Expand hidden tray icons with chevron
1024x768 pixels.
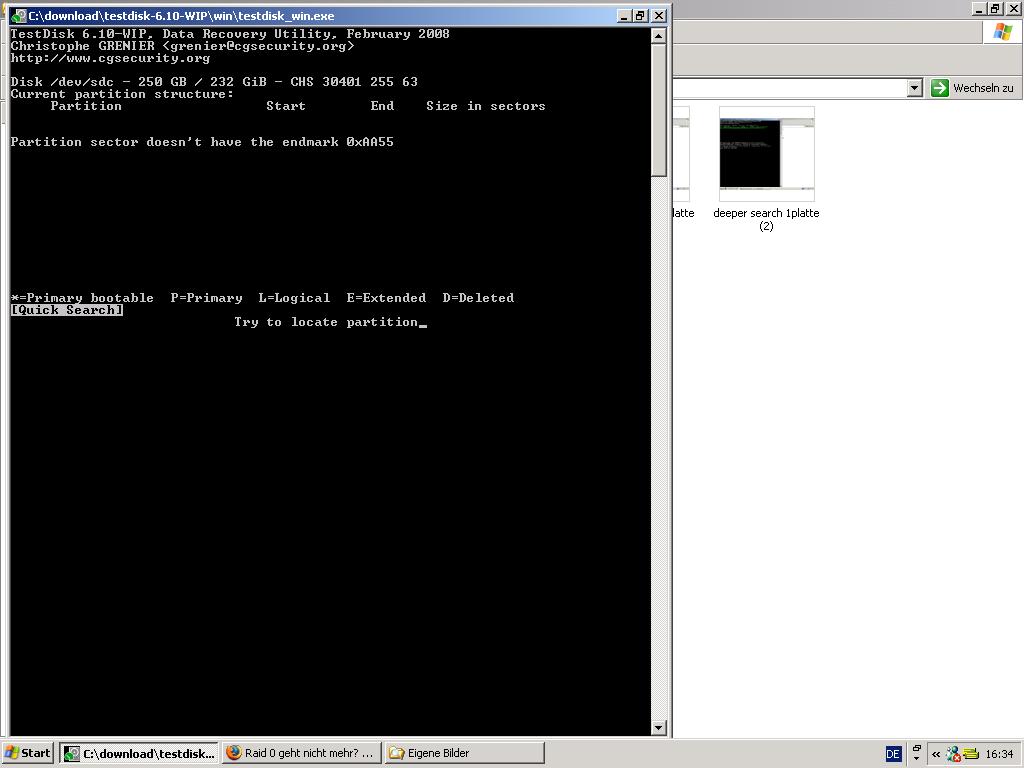point(935,754)
